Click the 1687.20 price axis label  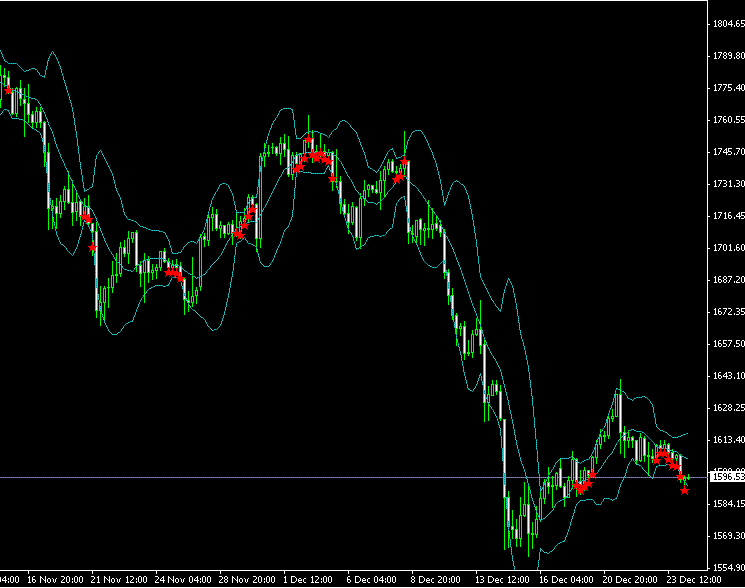click(729, 280)
